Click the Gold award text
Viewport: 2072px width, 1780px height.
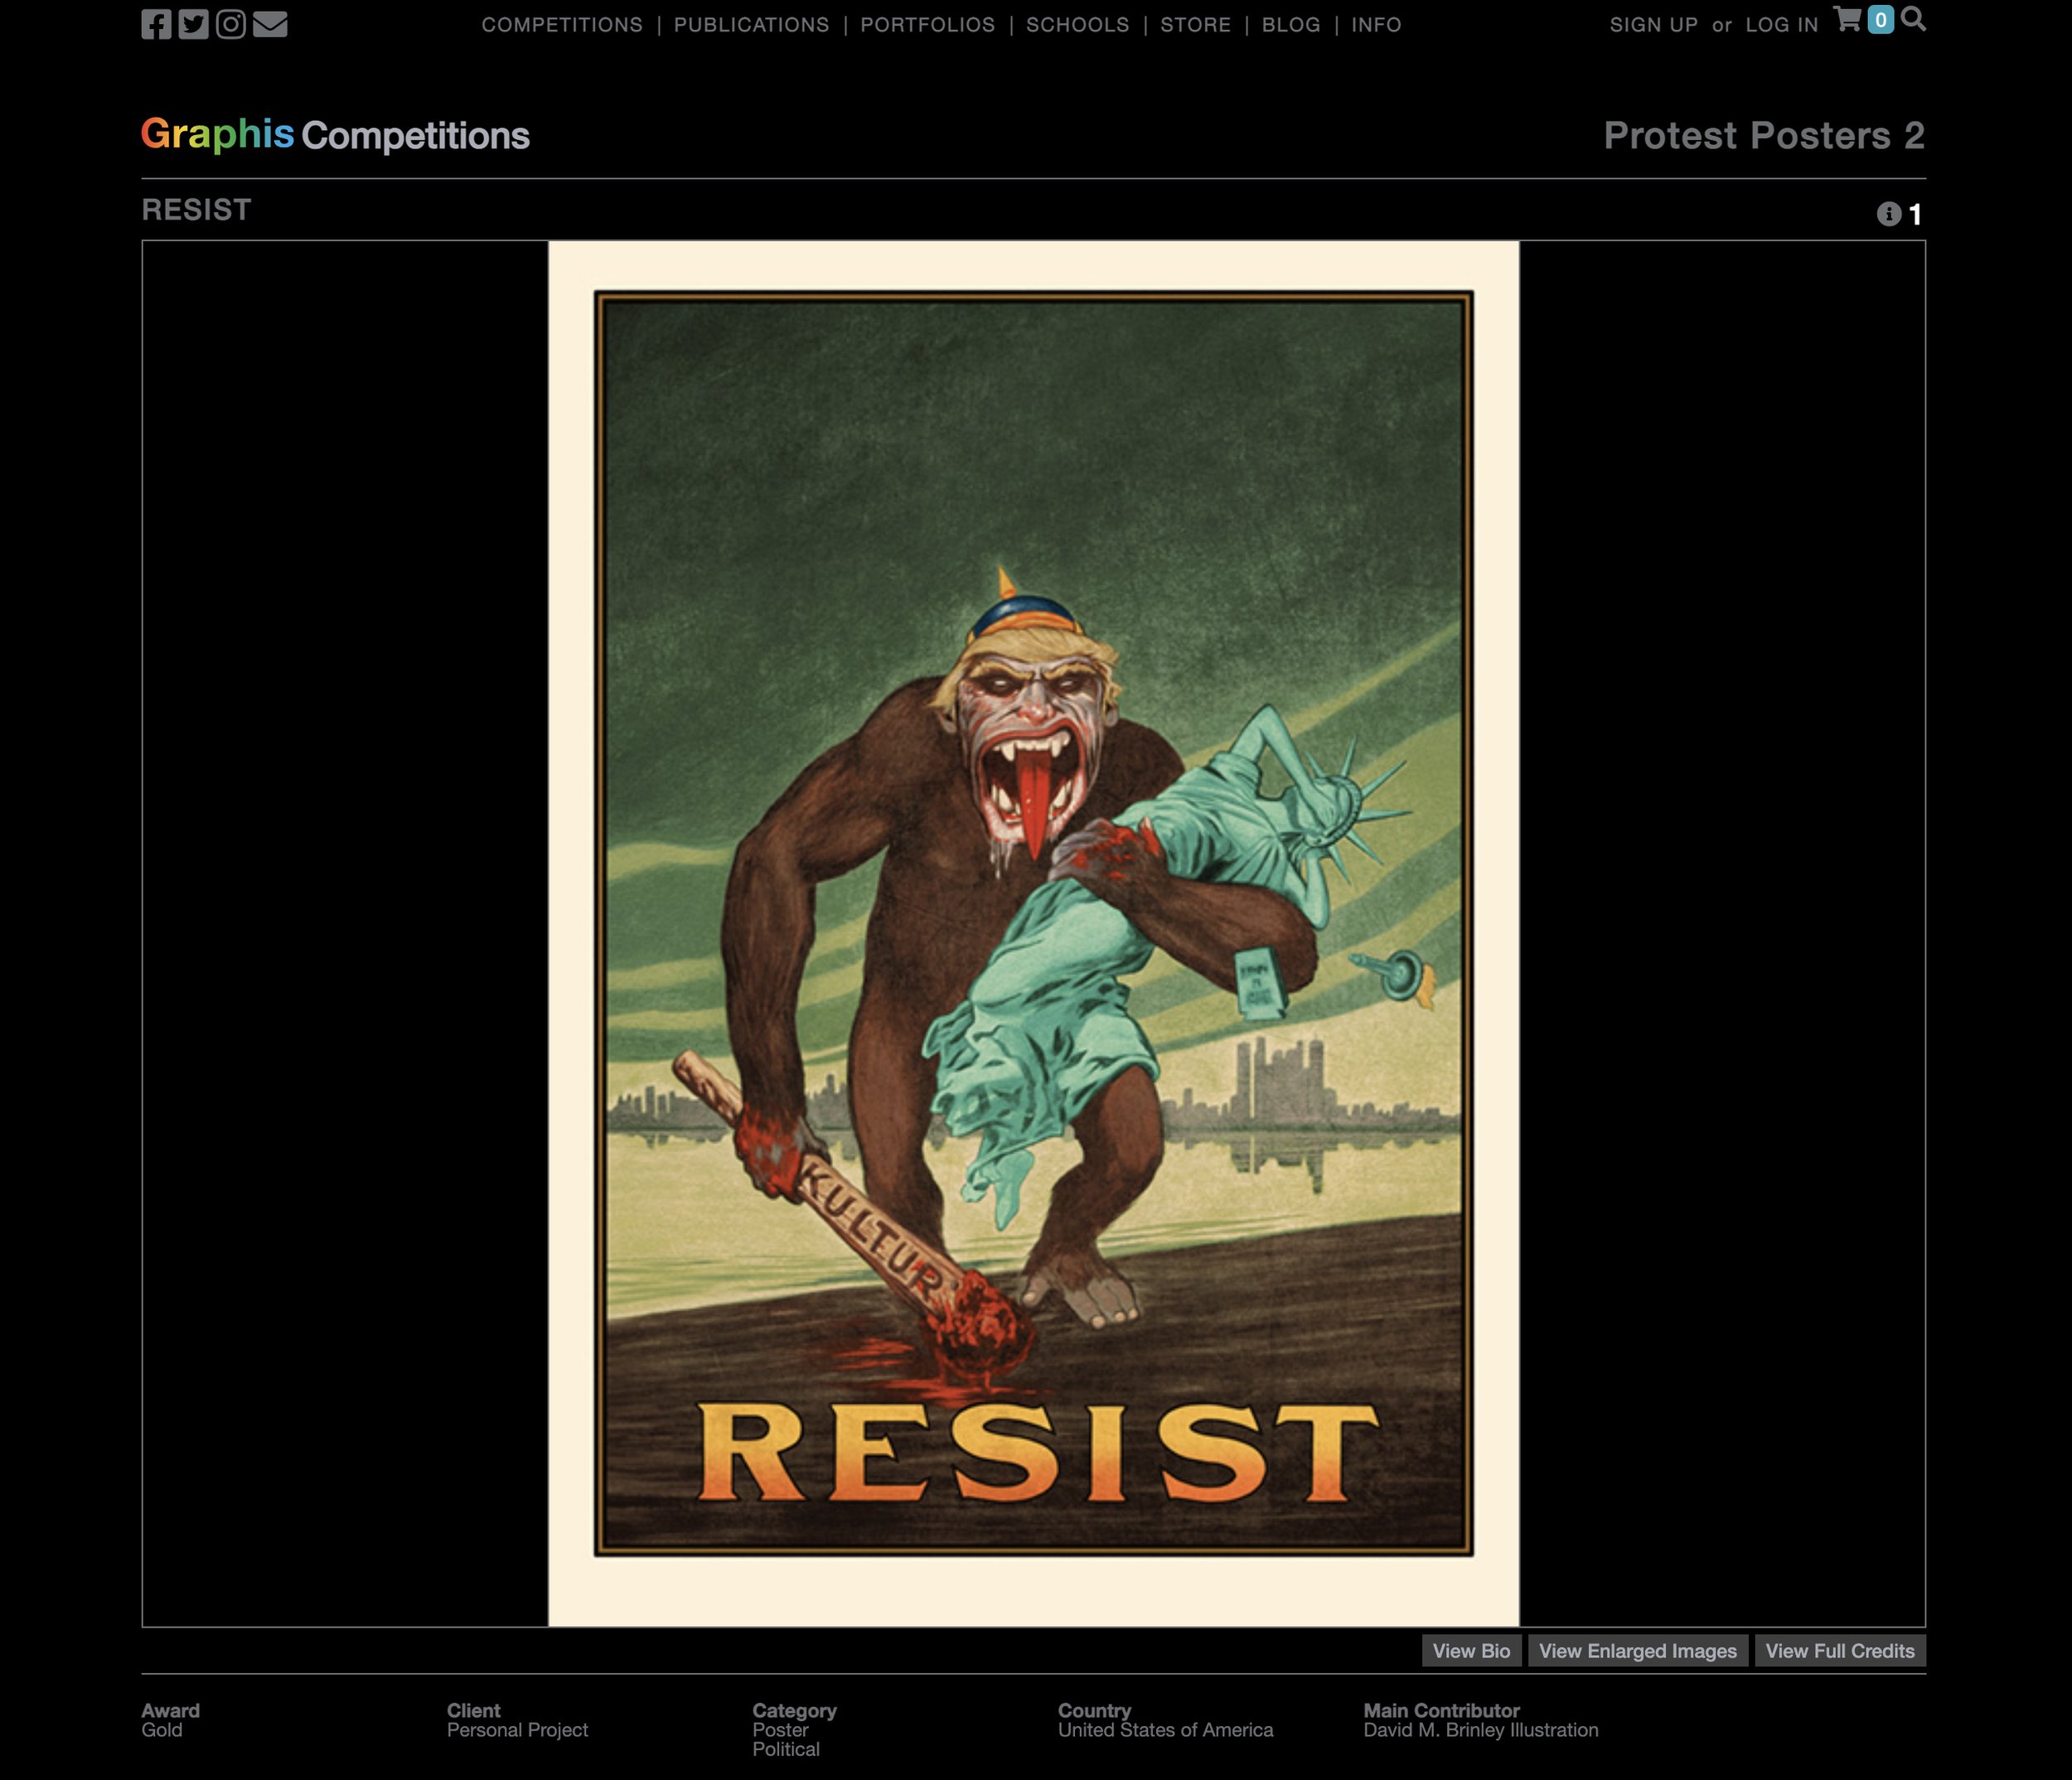[162, 1730]
